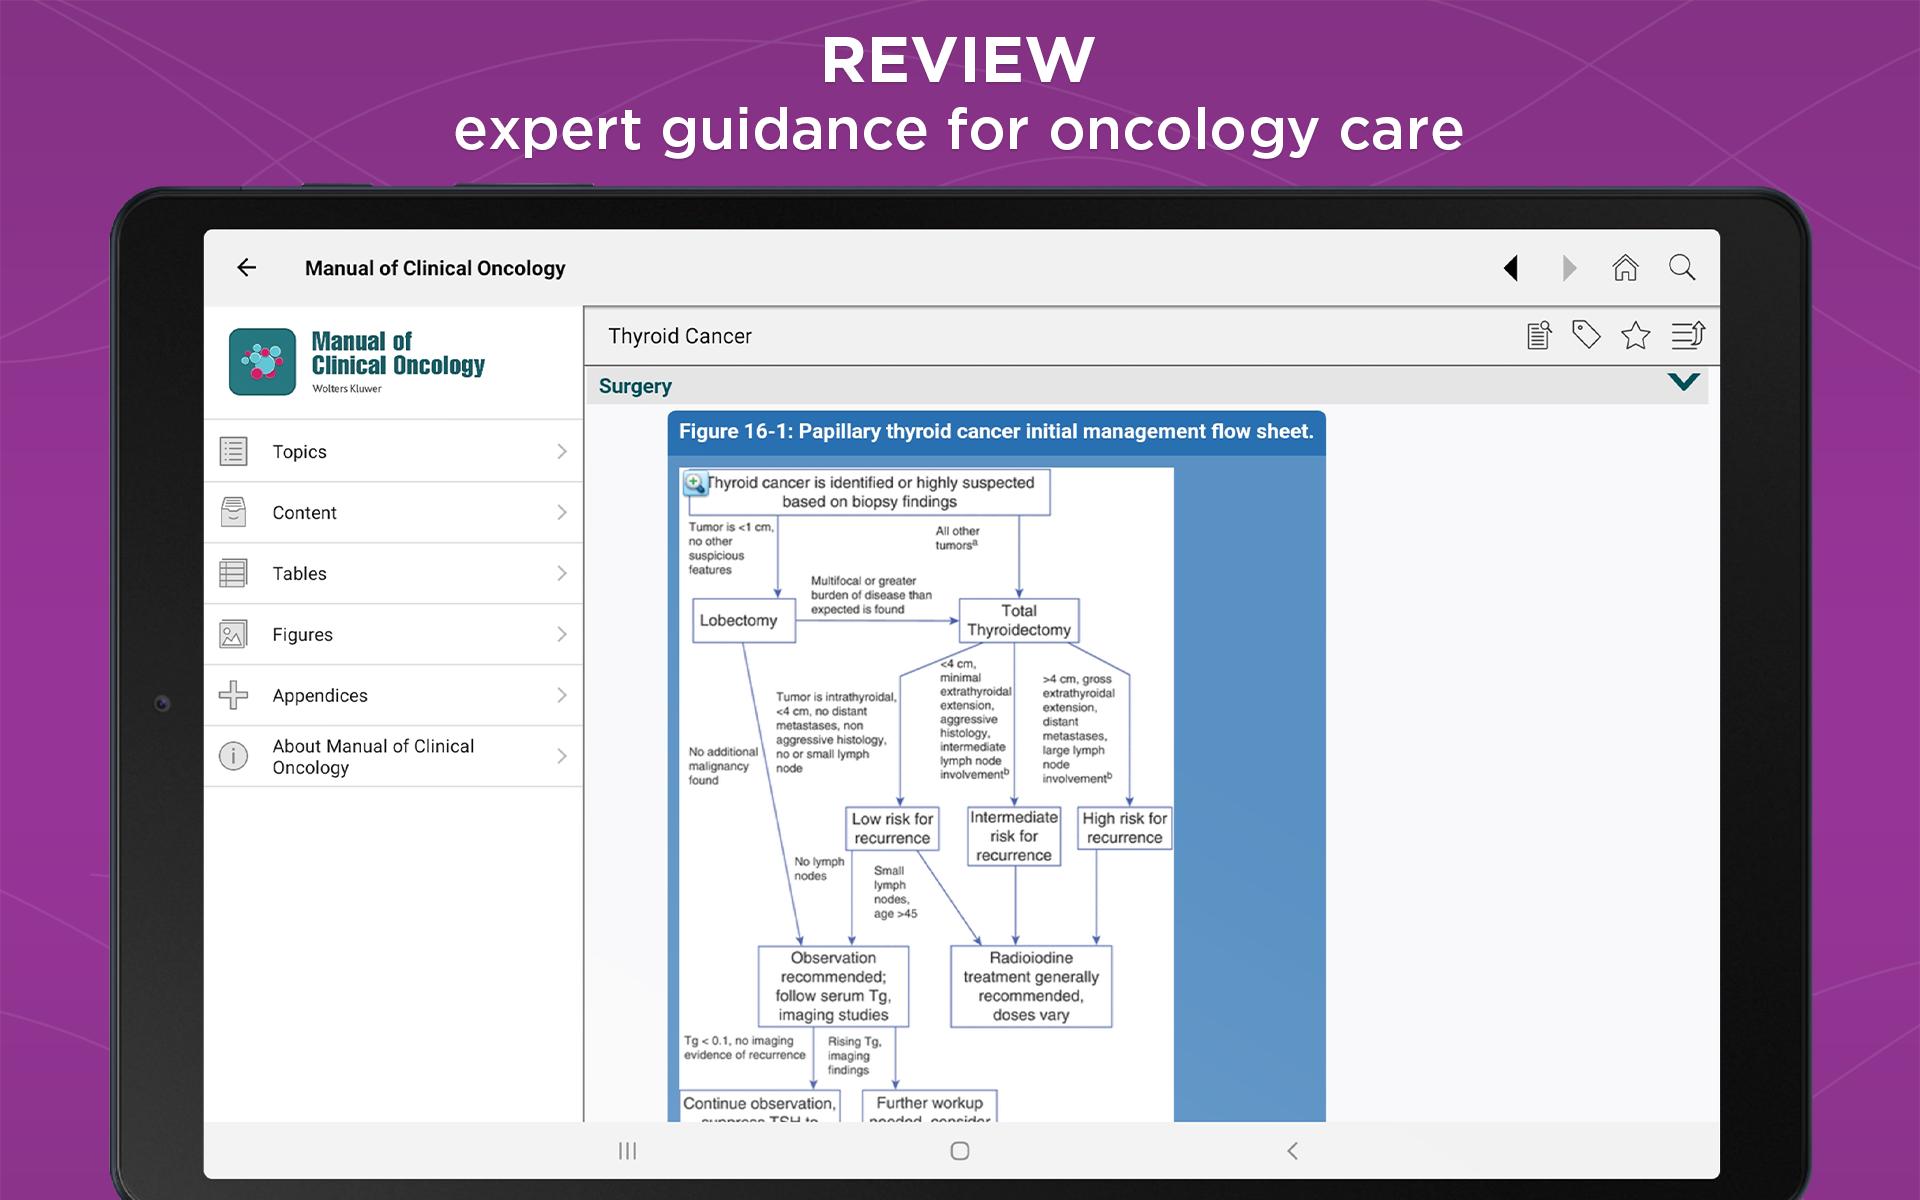Open the section index list icon
The image size is (1920, 1200).
(1688, 335)
